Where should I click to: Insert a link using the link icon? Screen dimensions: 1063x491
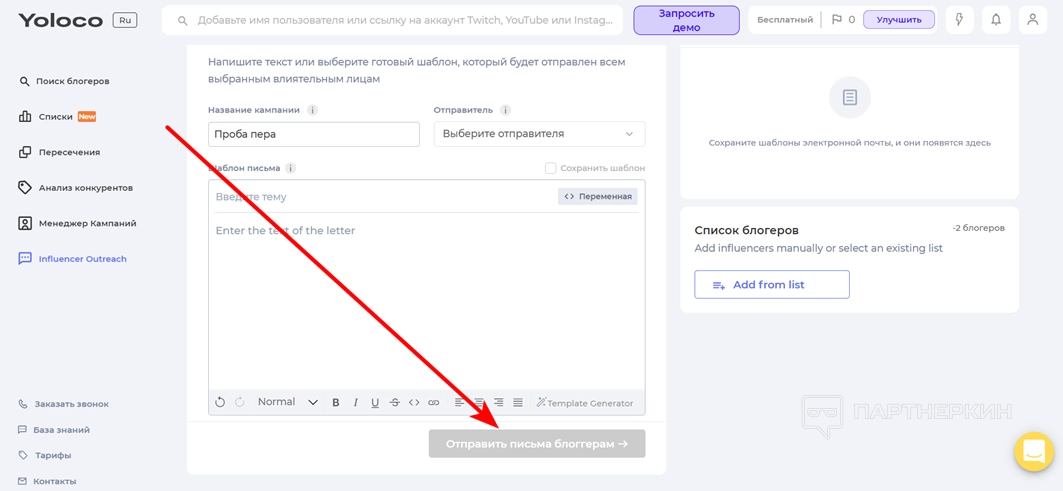[x=433, y=403]
